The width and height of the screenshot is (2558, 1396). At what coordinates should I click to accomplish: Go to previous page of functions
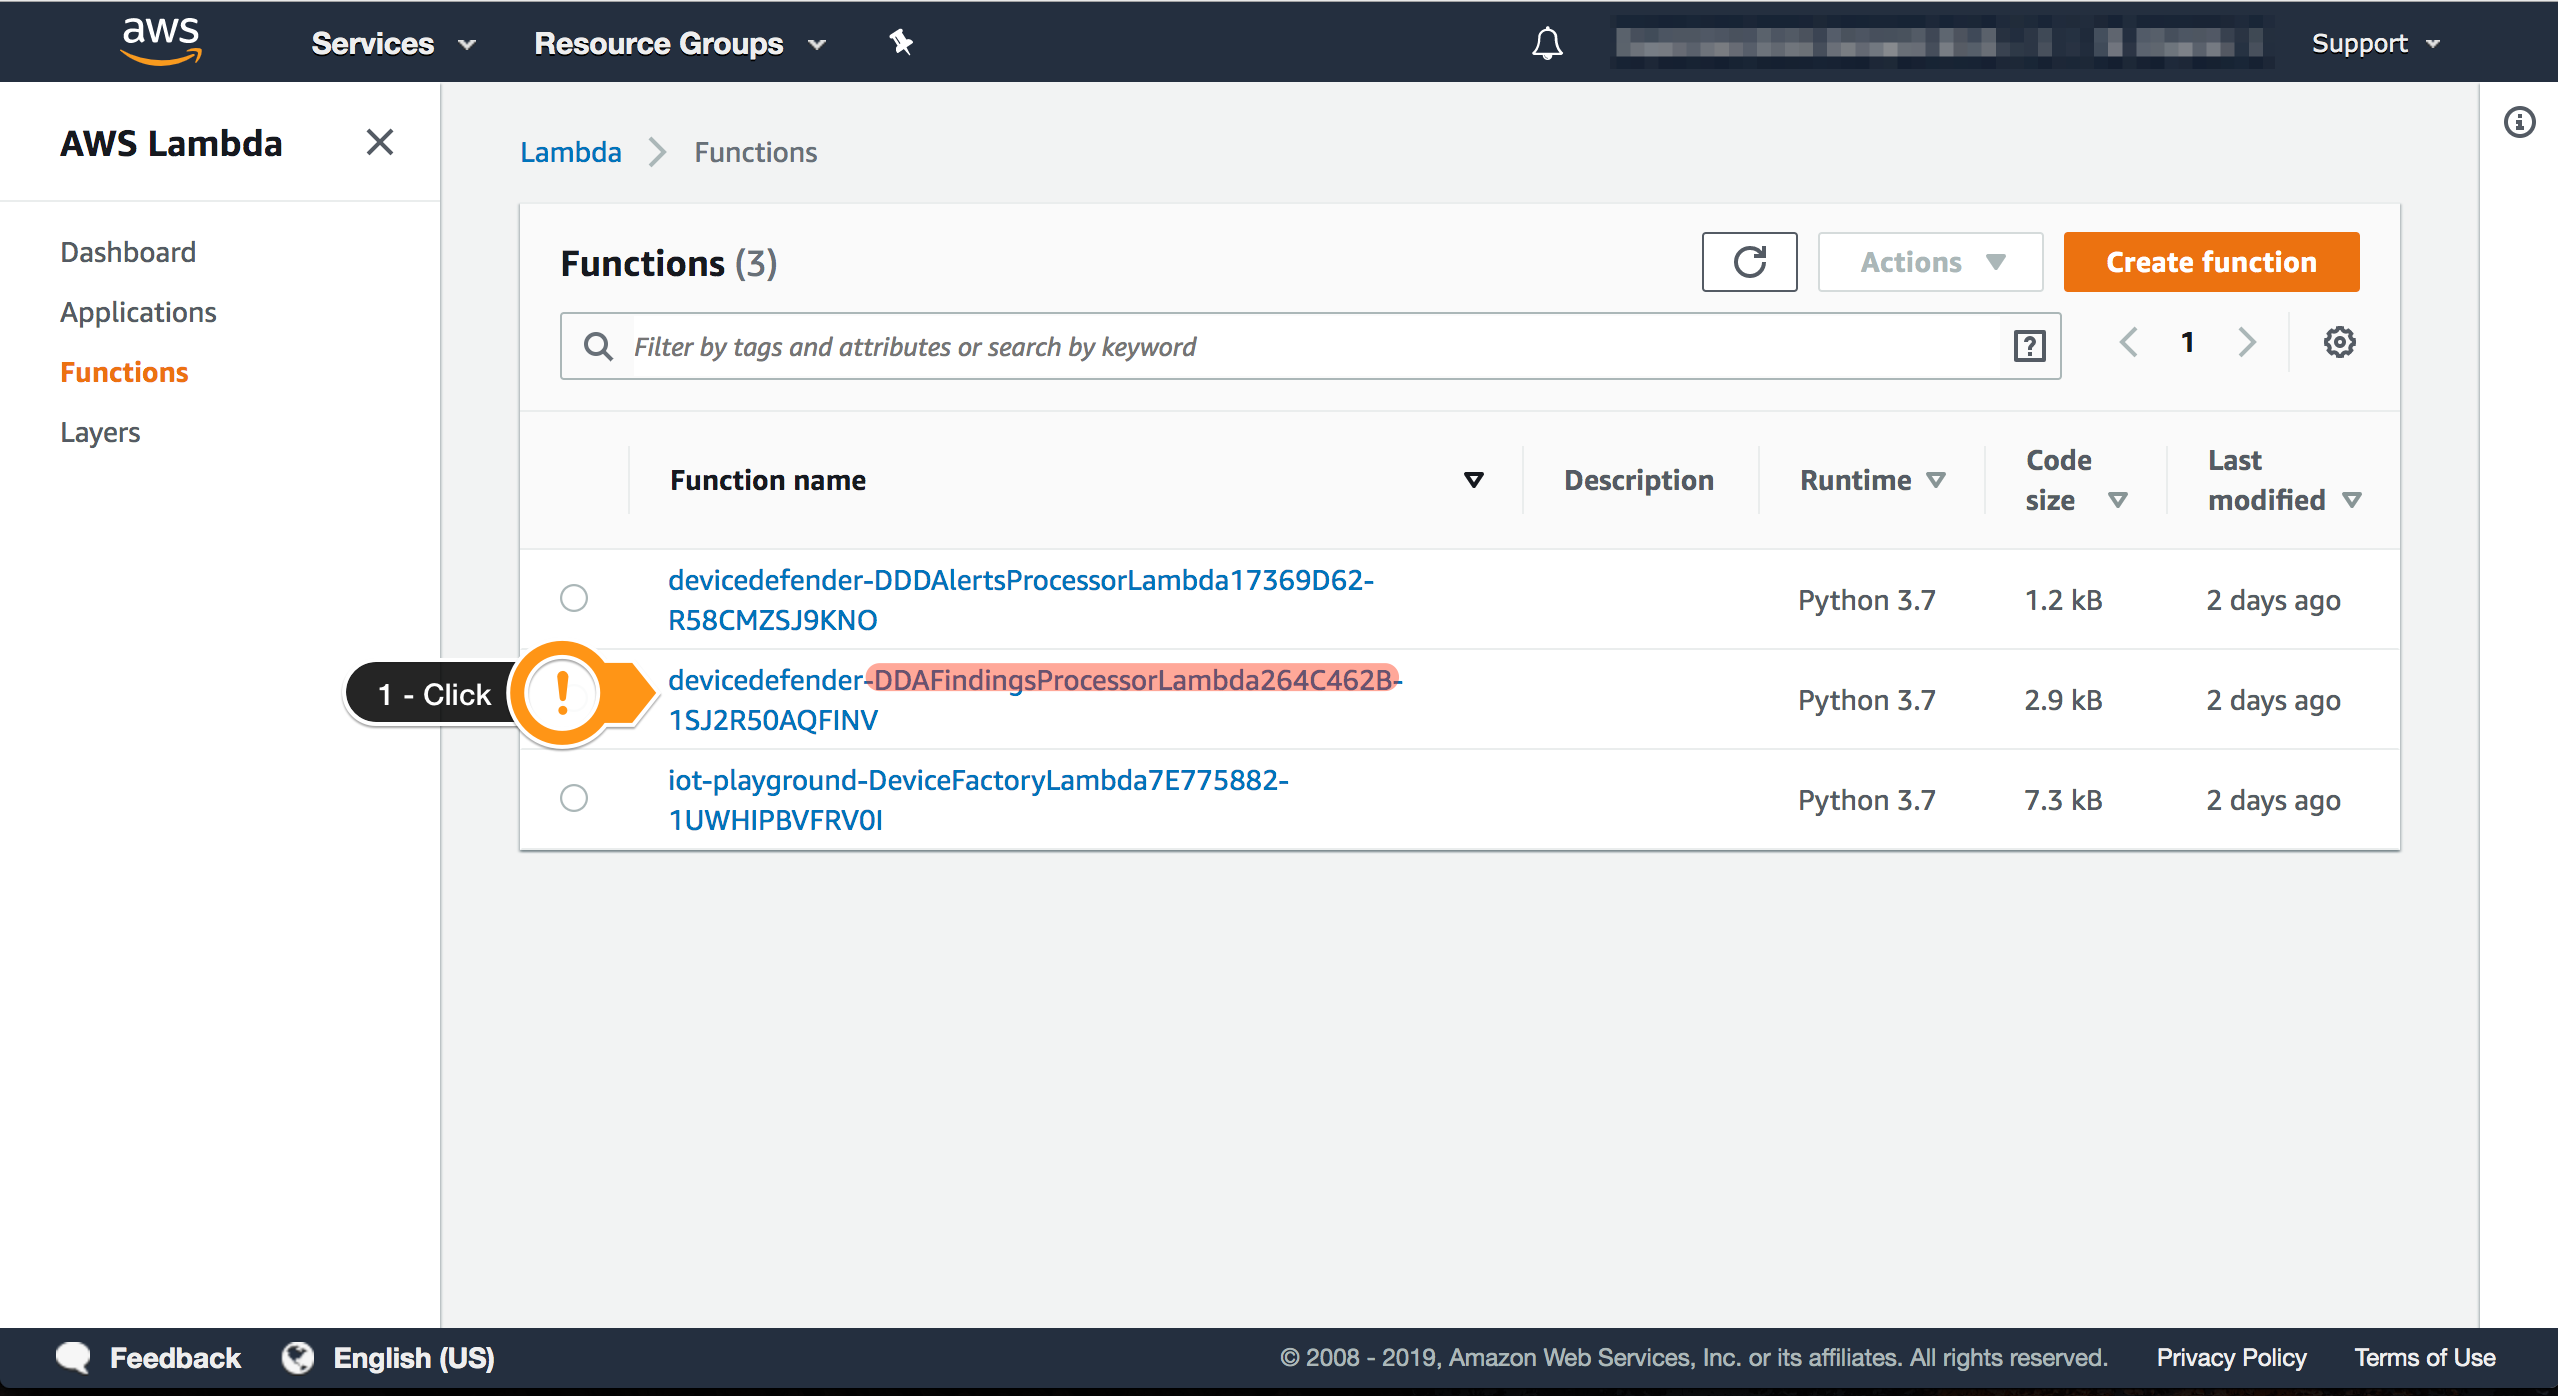(2128, 342)
